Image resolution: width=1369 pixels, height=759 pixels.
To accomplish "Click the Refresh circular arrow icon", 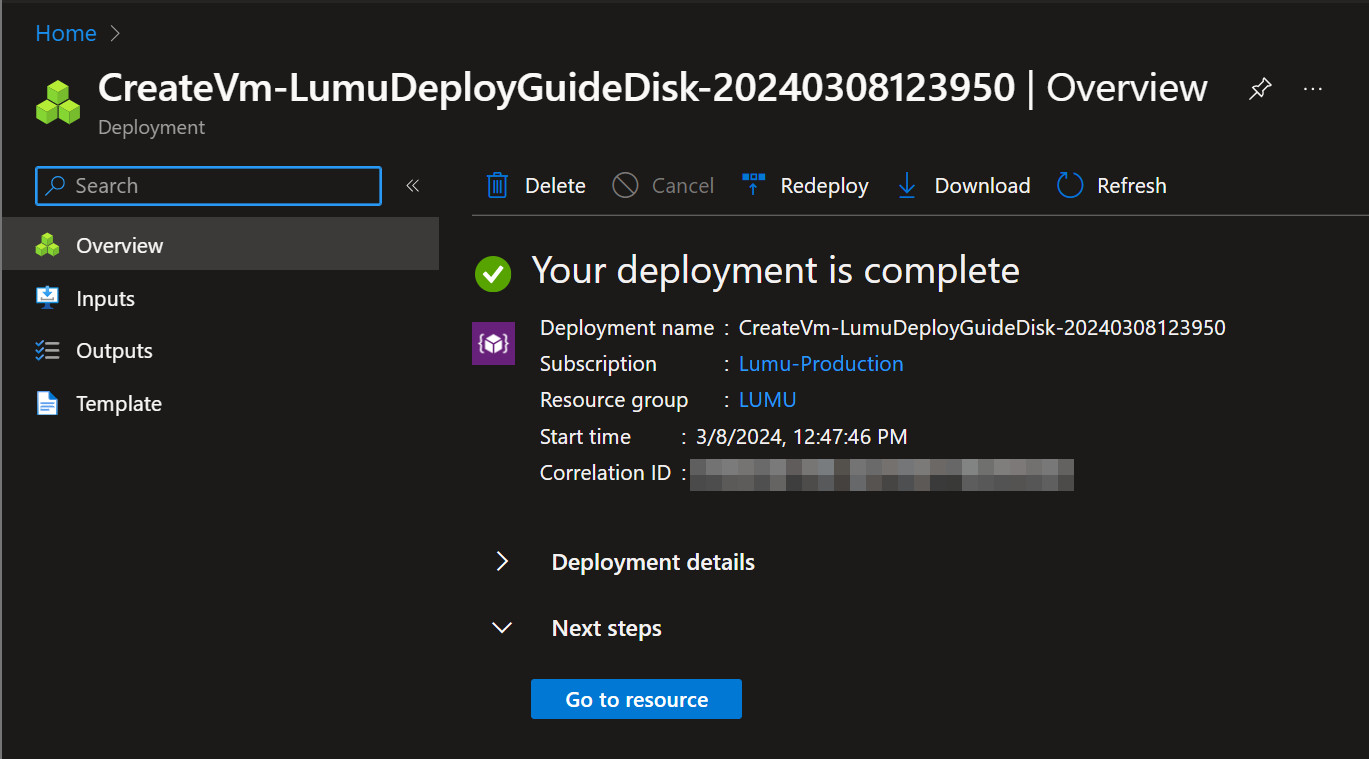I will tap(1070, 186).
